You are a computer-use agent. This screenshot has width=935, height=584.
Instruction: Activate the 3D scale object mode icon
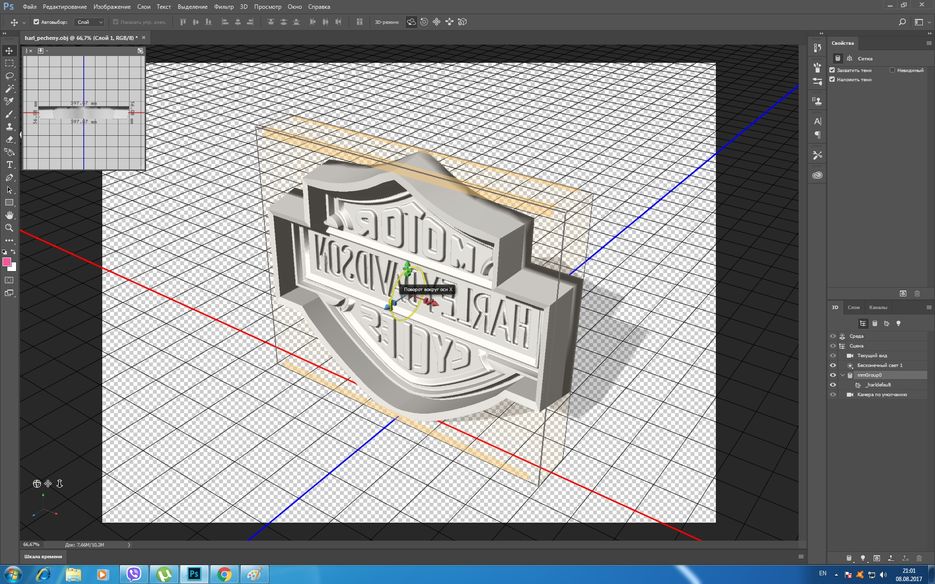click(x=462, y=22)
